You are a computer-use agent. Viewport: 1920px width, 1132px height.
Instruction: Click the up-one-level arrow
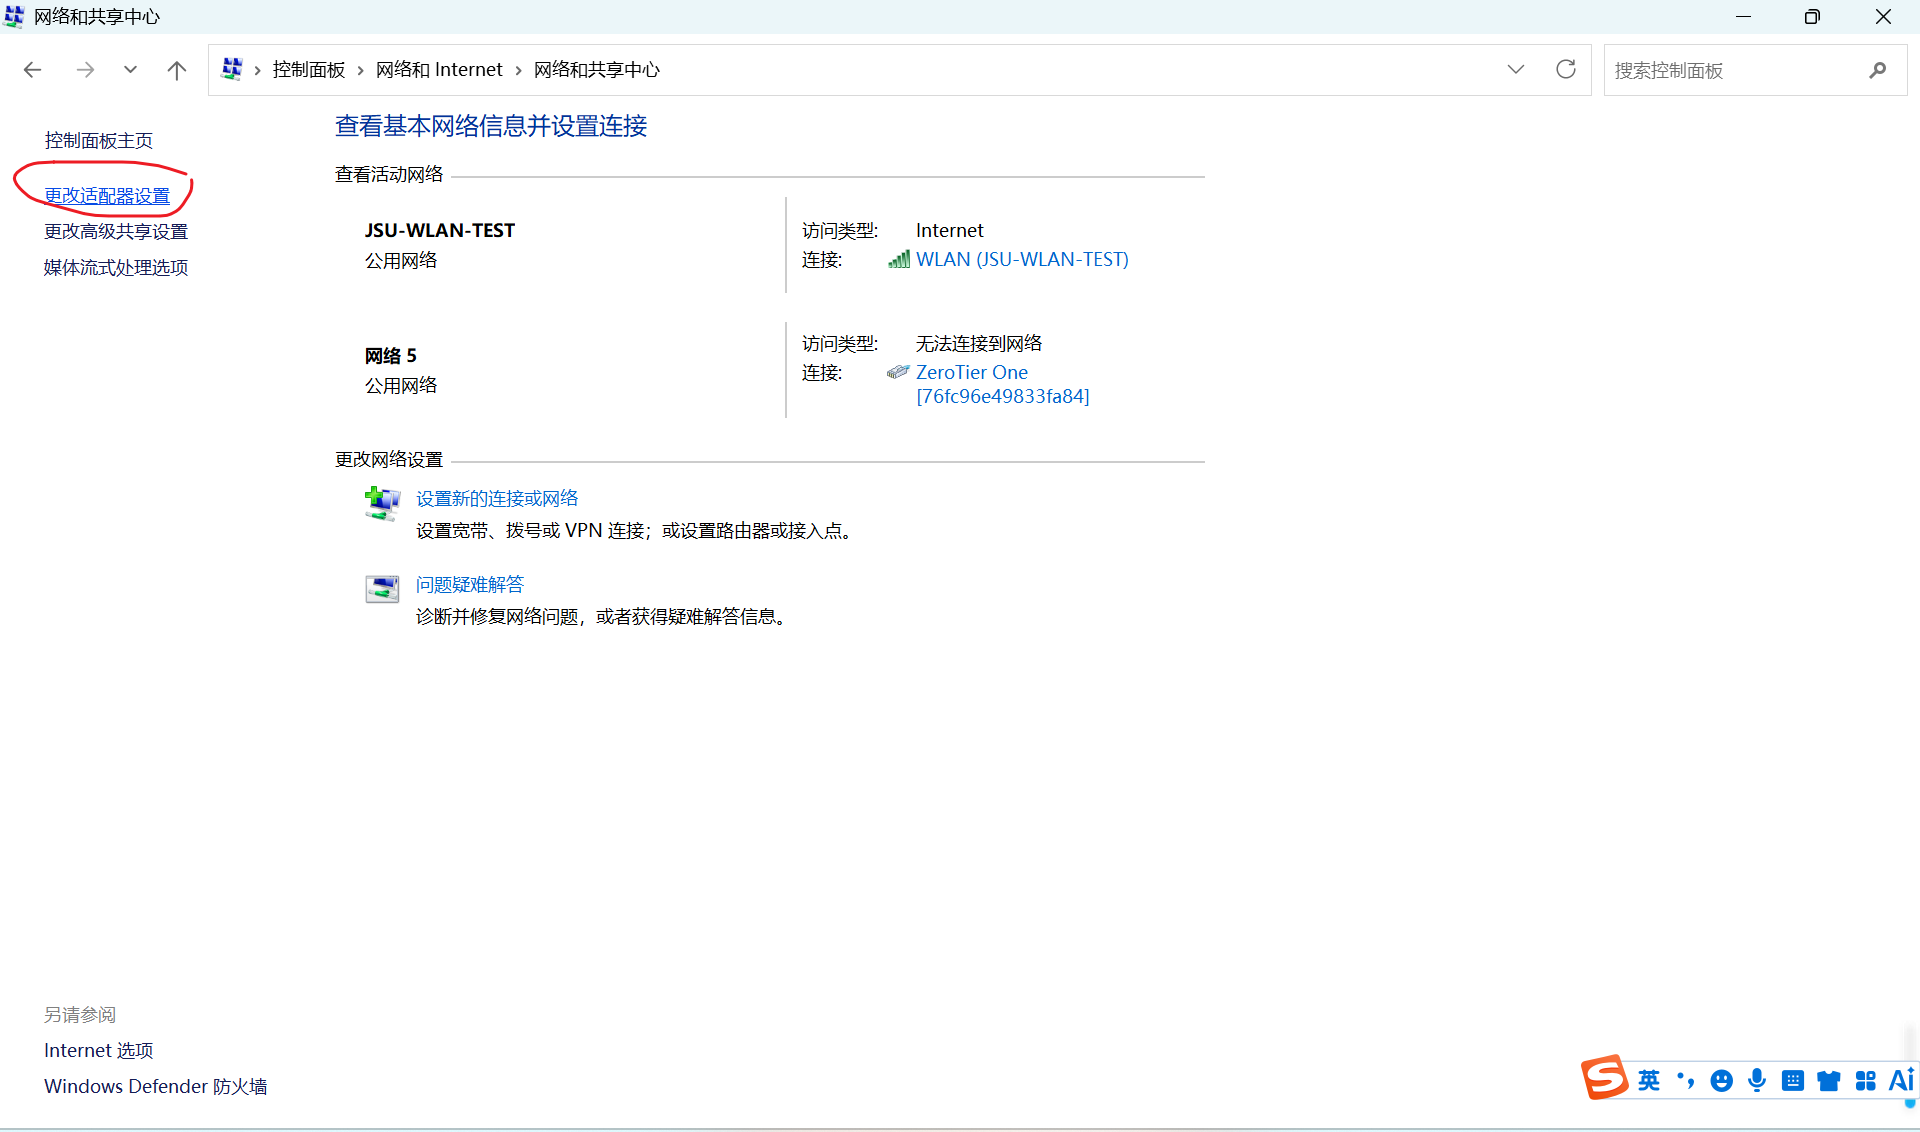(x=177, y=70)
